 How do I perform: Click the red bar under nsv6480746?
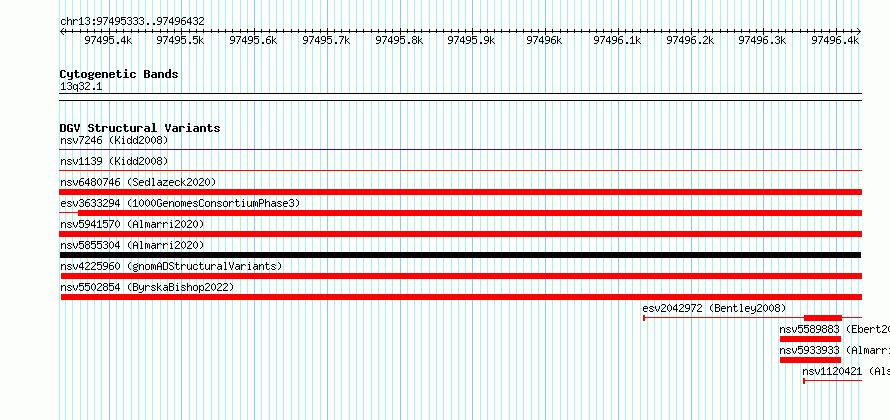pos(461,192)
